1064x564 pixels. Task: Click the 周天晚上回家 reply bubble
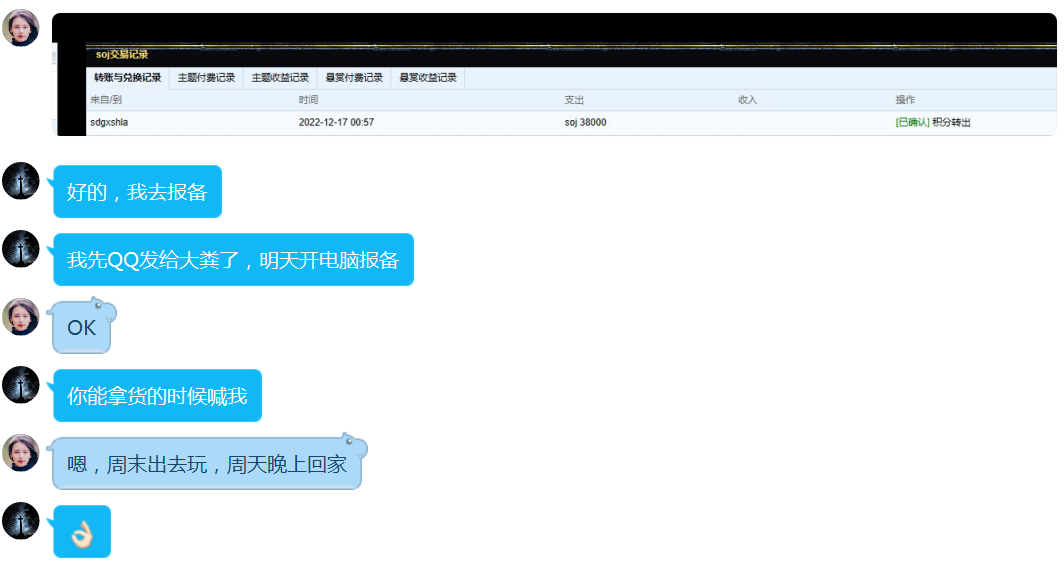pyautogui.click(x=207, y=465)
